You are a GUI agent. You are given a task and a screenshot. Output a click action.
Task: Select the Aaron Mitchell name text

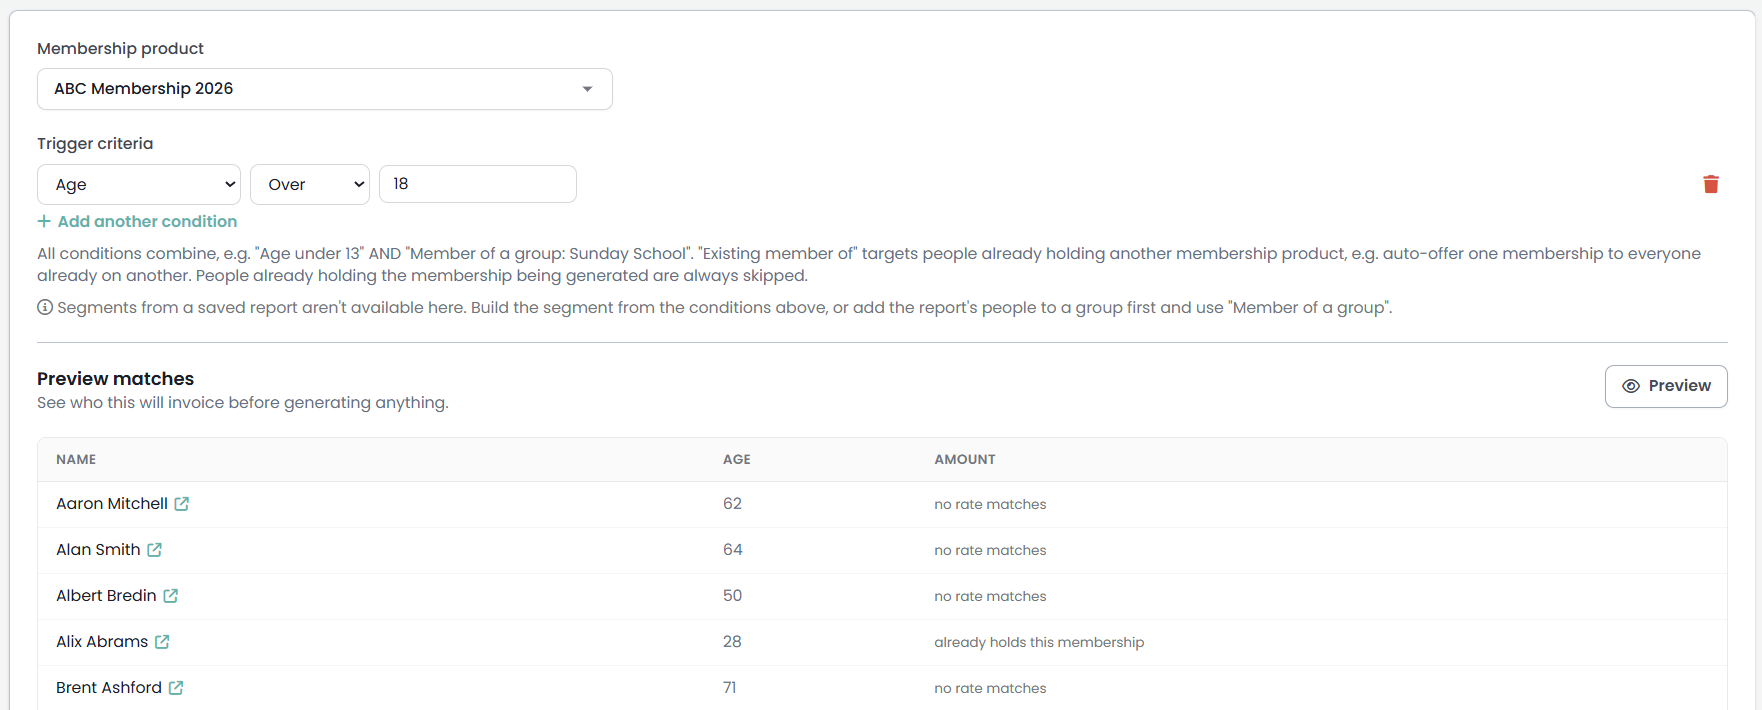coord(112,504)
